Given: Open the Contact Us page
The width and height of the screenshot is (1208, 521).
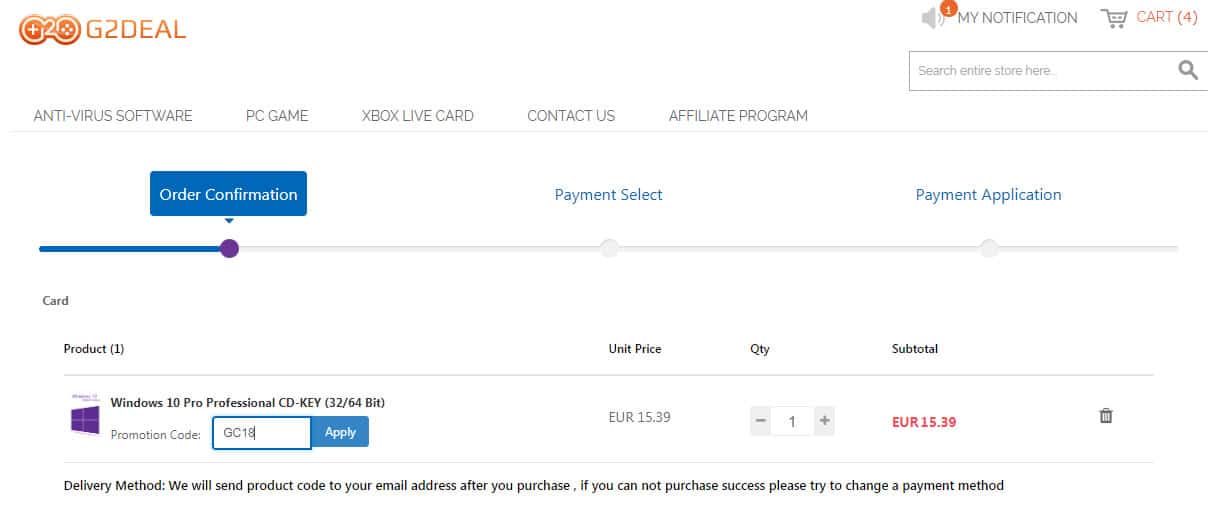Looking at the screenshot, I should click(571, 116).
